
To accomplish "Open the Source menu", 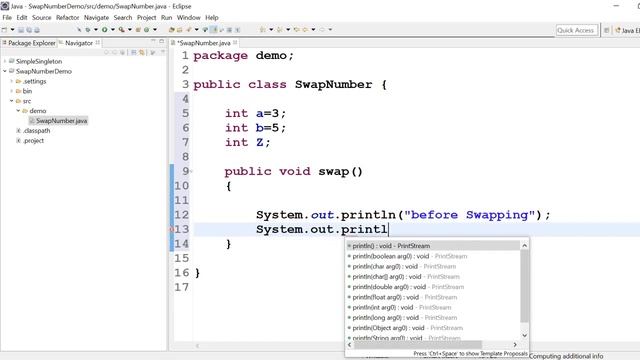I will tap(42, 18).
